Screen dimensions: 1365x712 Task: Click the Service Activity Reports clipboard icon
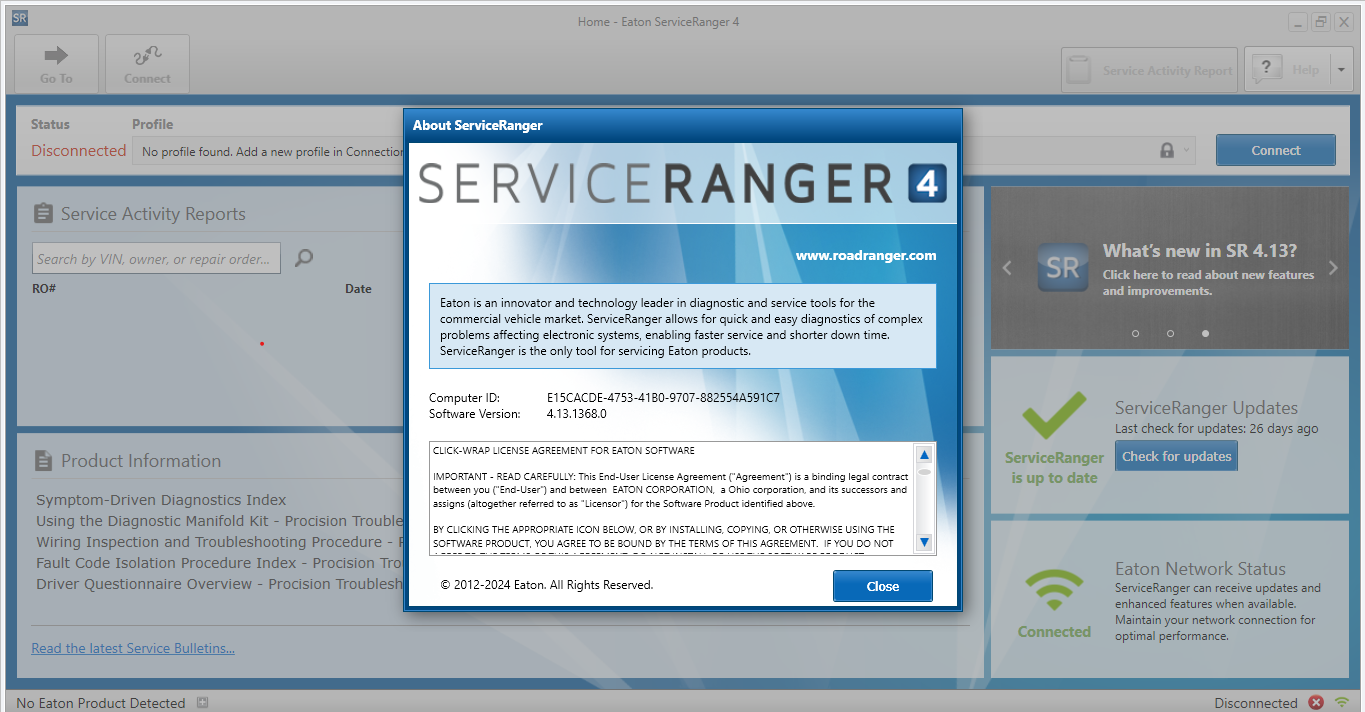[43, 213]
